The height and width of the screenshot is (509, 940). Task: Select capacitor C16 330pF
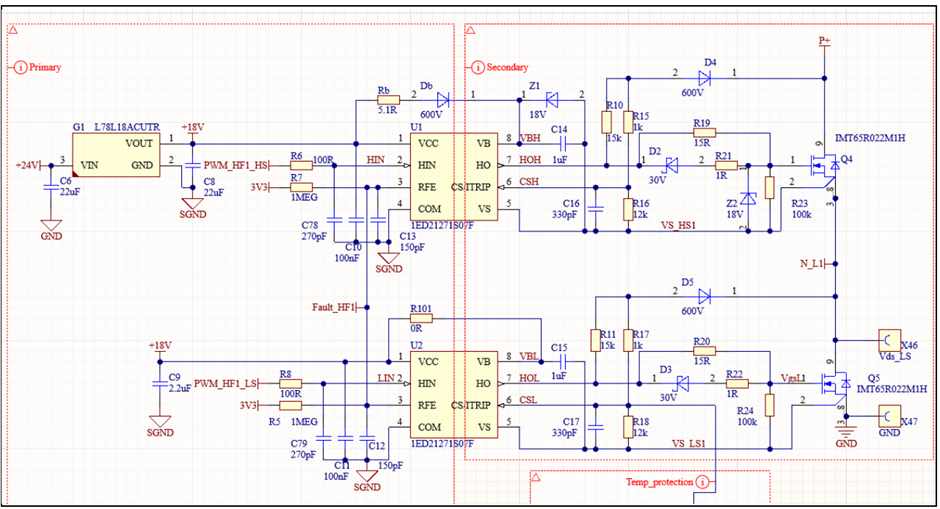click(595, 209)
